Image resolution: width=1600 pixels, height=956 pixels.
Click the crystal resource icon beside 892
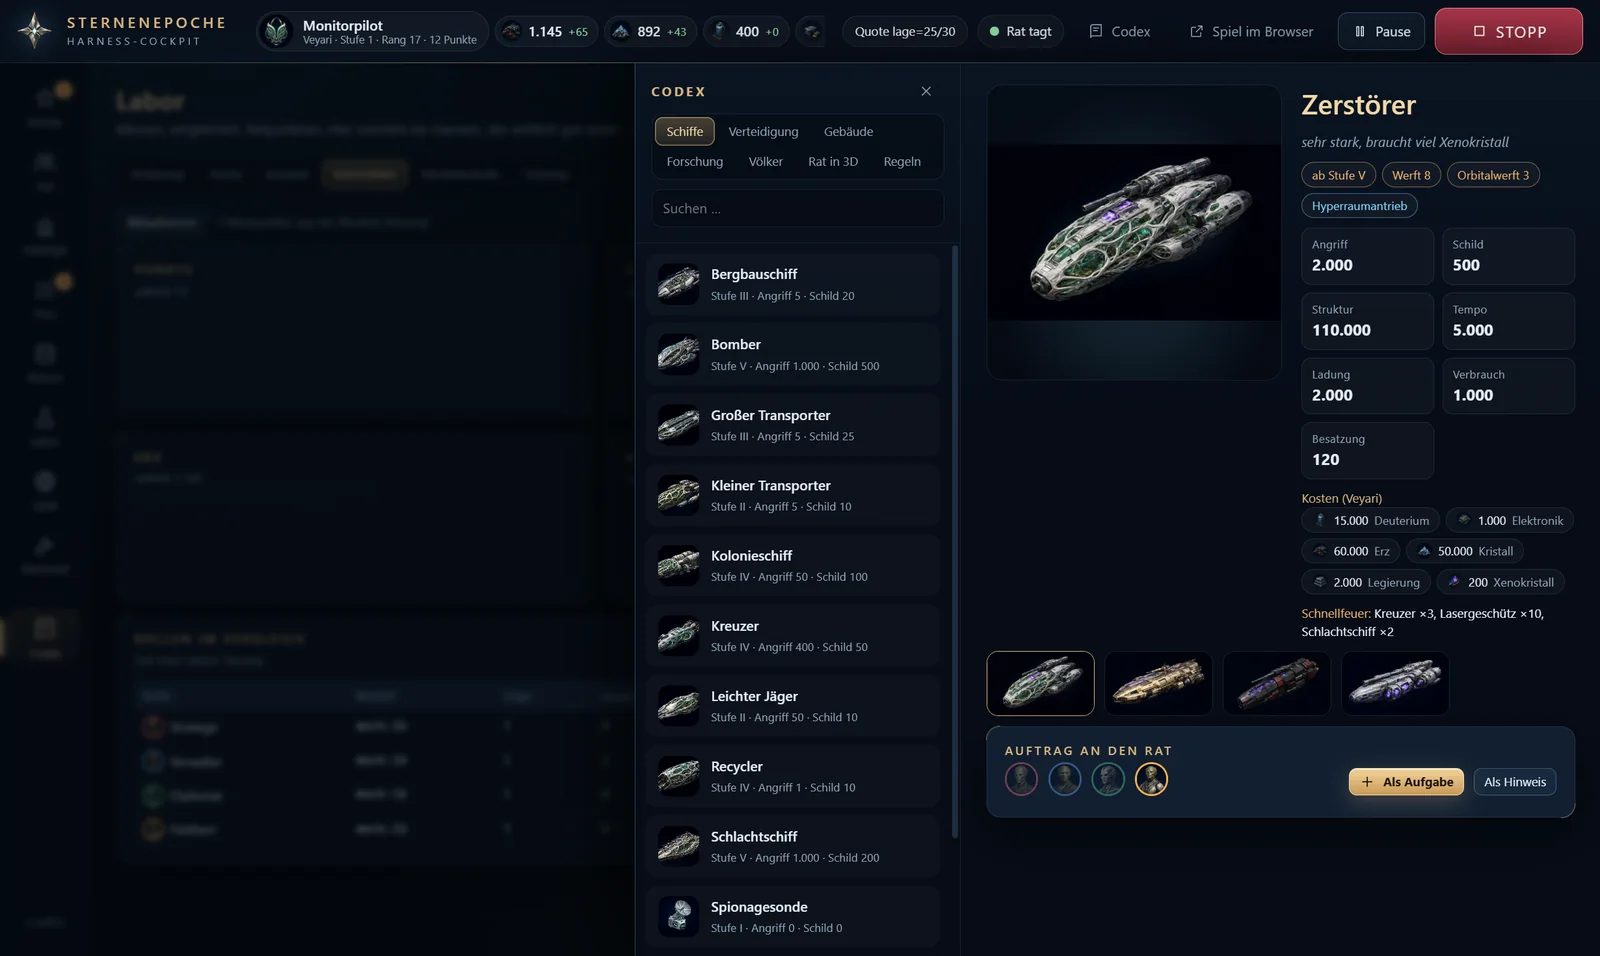tap(621, 31)
